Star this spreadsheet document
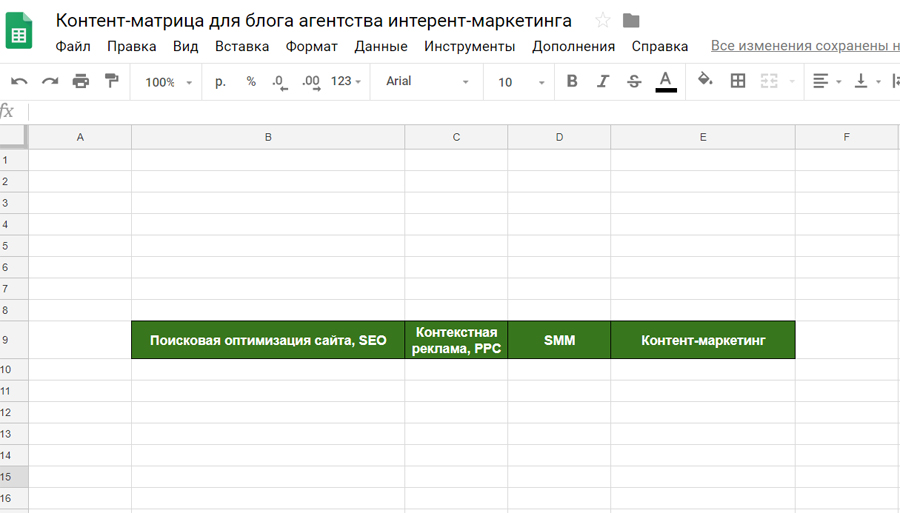 click(603, 21)
